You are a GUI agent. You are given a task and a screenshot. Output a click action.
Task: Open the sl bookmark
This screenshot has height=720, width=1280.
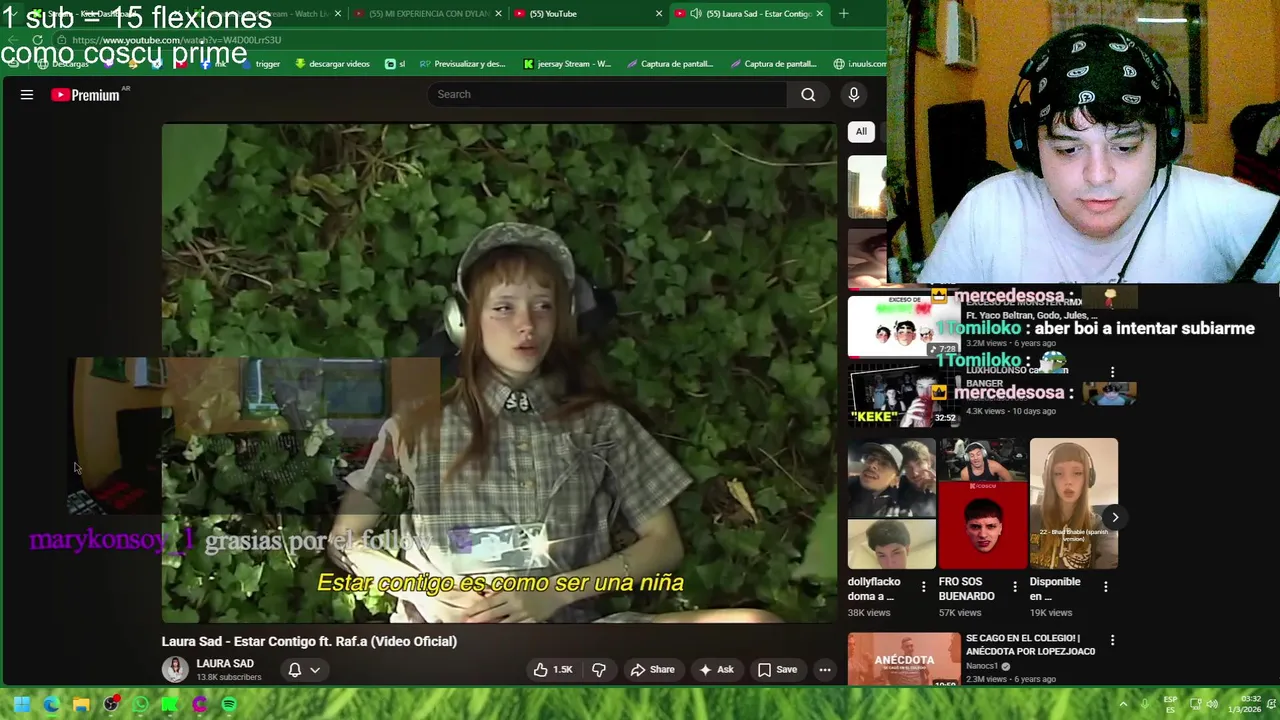pos(395,64)
